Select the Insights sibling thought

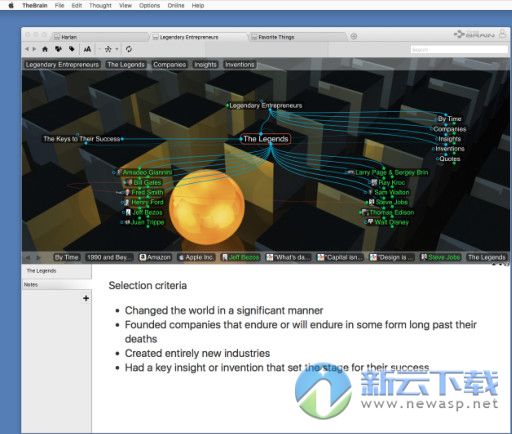(x=449, y=139)
